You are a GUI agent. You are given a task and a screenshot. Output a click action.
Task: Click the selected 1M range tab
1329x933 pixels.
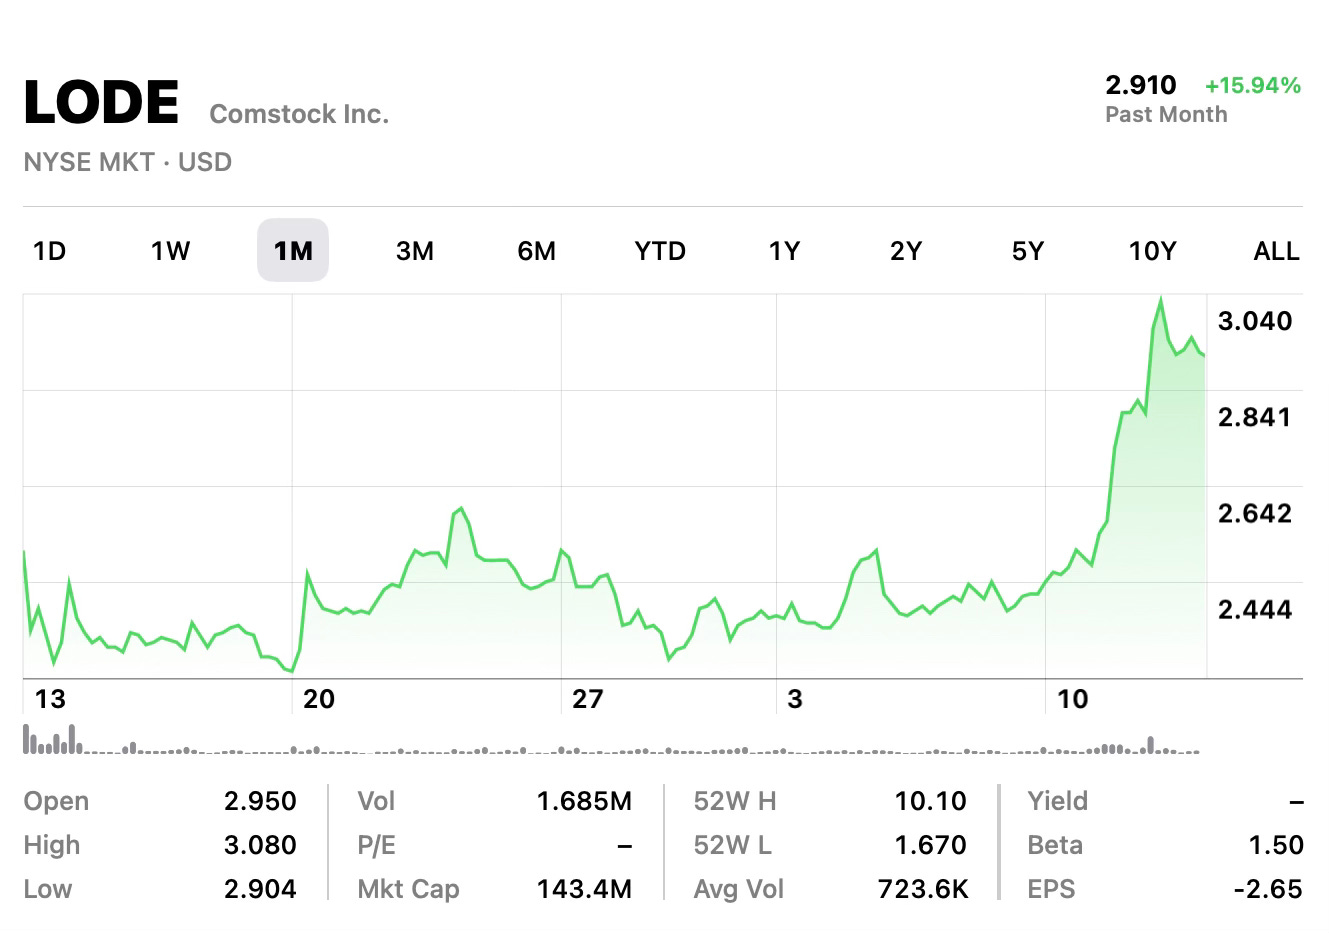[x=293, y=250]
